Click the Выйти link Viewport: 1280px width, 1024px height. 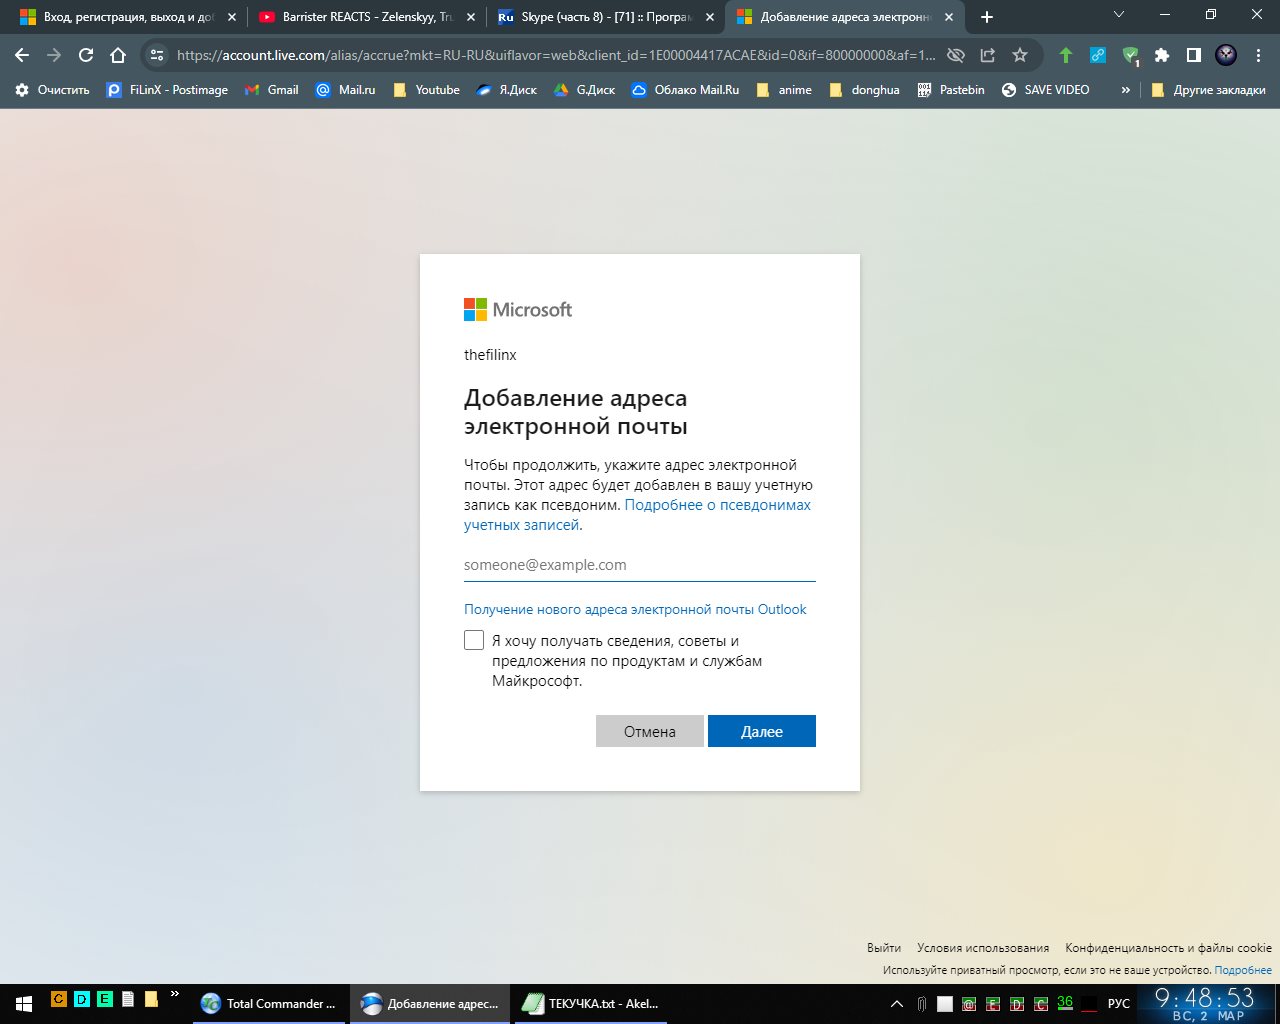[x=884, y=948]
